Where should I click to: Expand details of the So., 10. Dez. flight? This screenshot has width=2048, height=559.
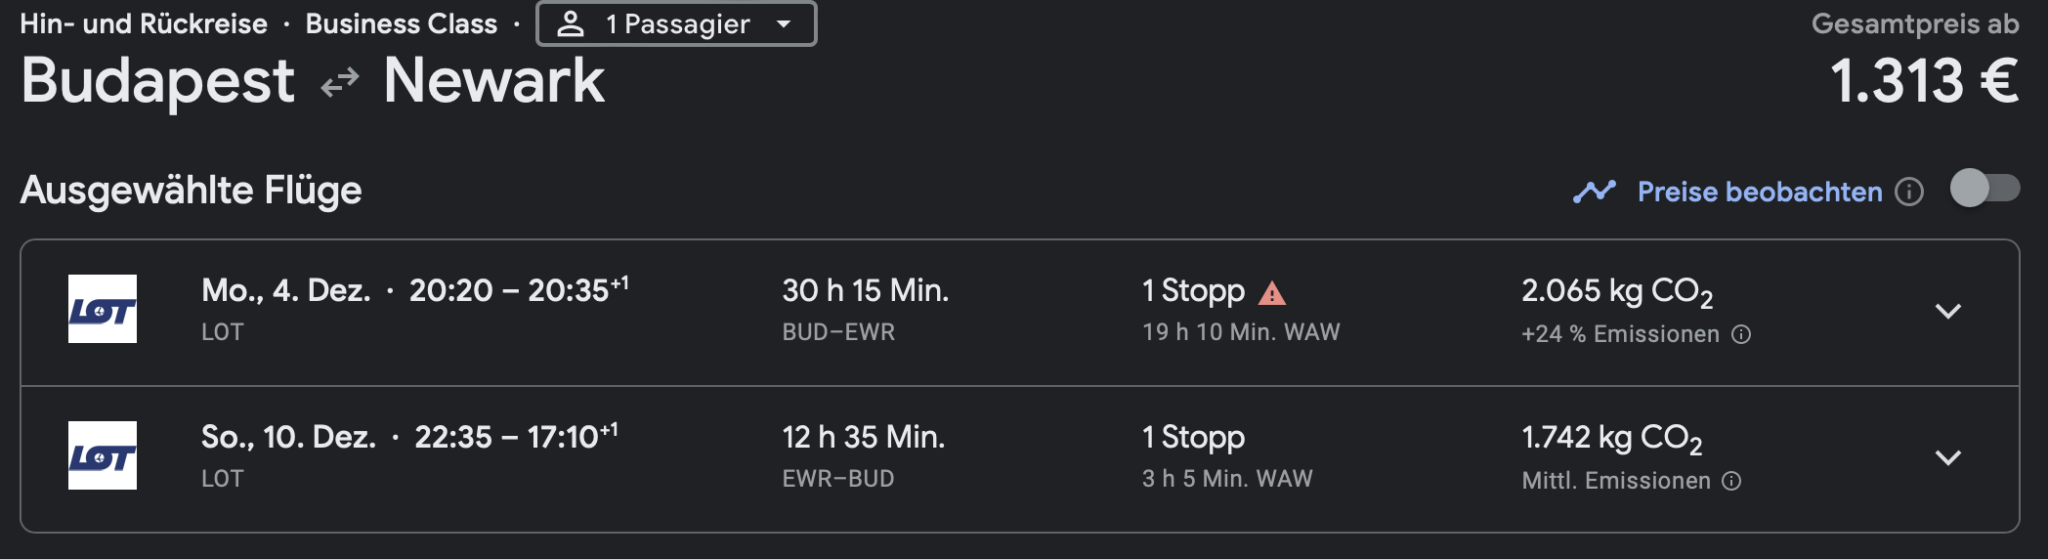tap(1947, 458)
